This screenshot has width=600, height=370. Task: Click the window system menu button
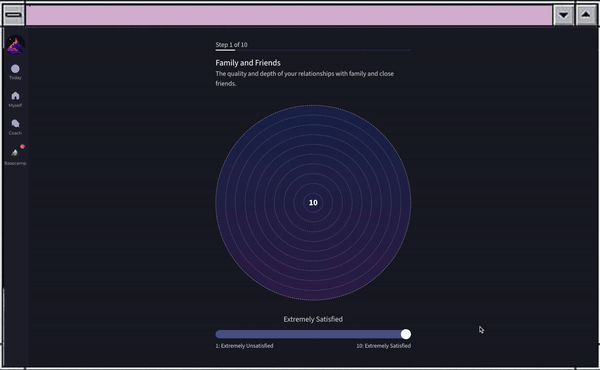(14, 15)
